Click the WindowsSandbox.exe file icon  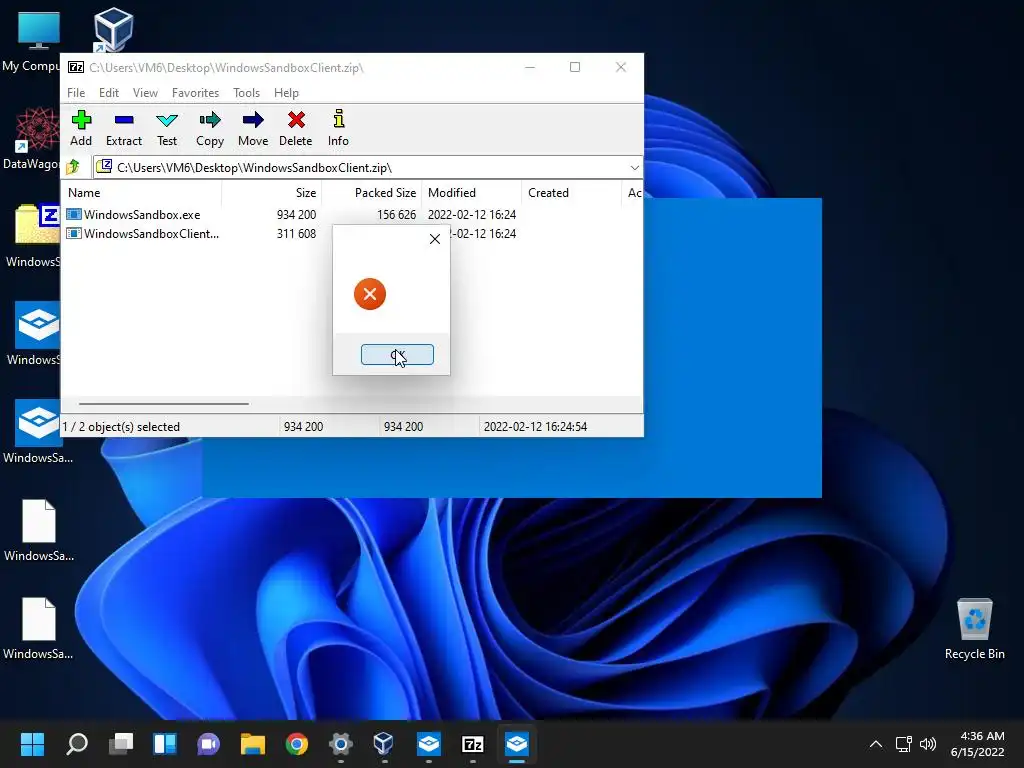pos(74,214)
